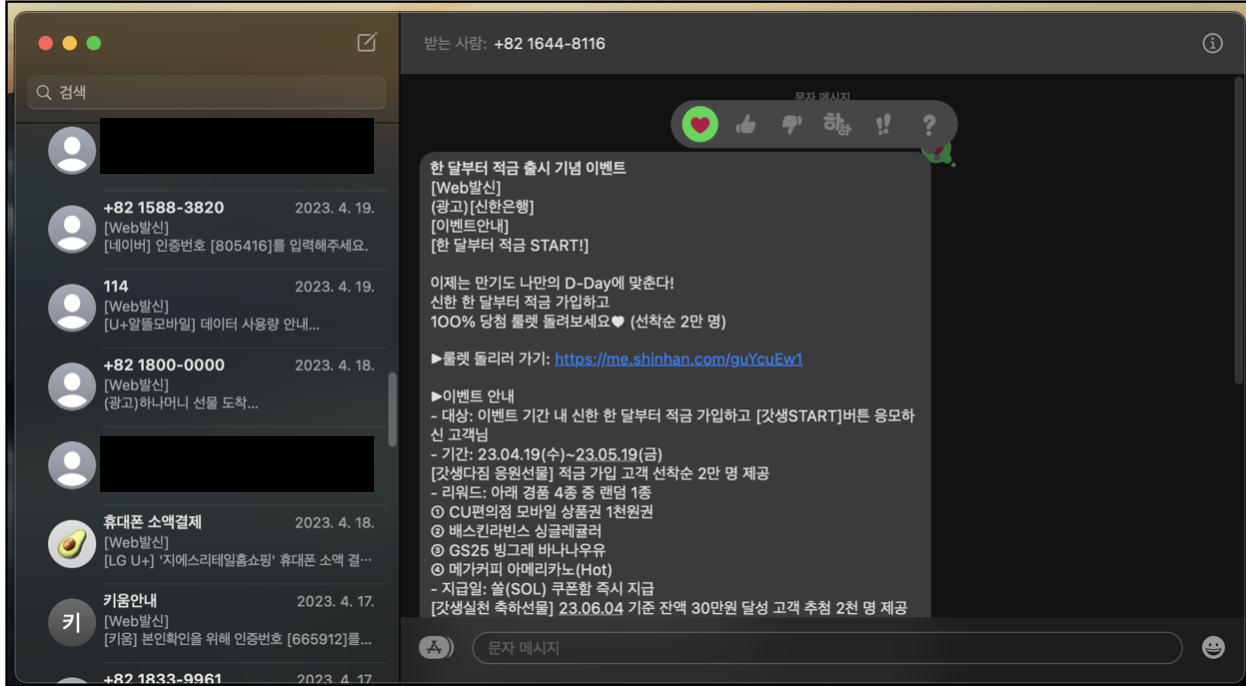React with the thumbs down tapback
This screenshot has width=1246, height=686.
coord(791,125)
